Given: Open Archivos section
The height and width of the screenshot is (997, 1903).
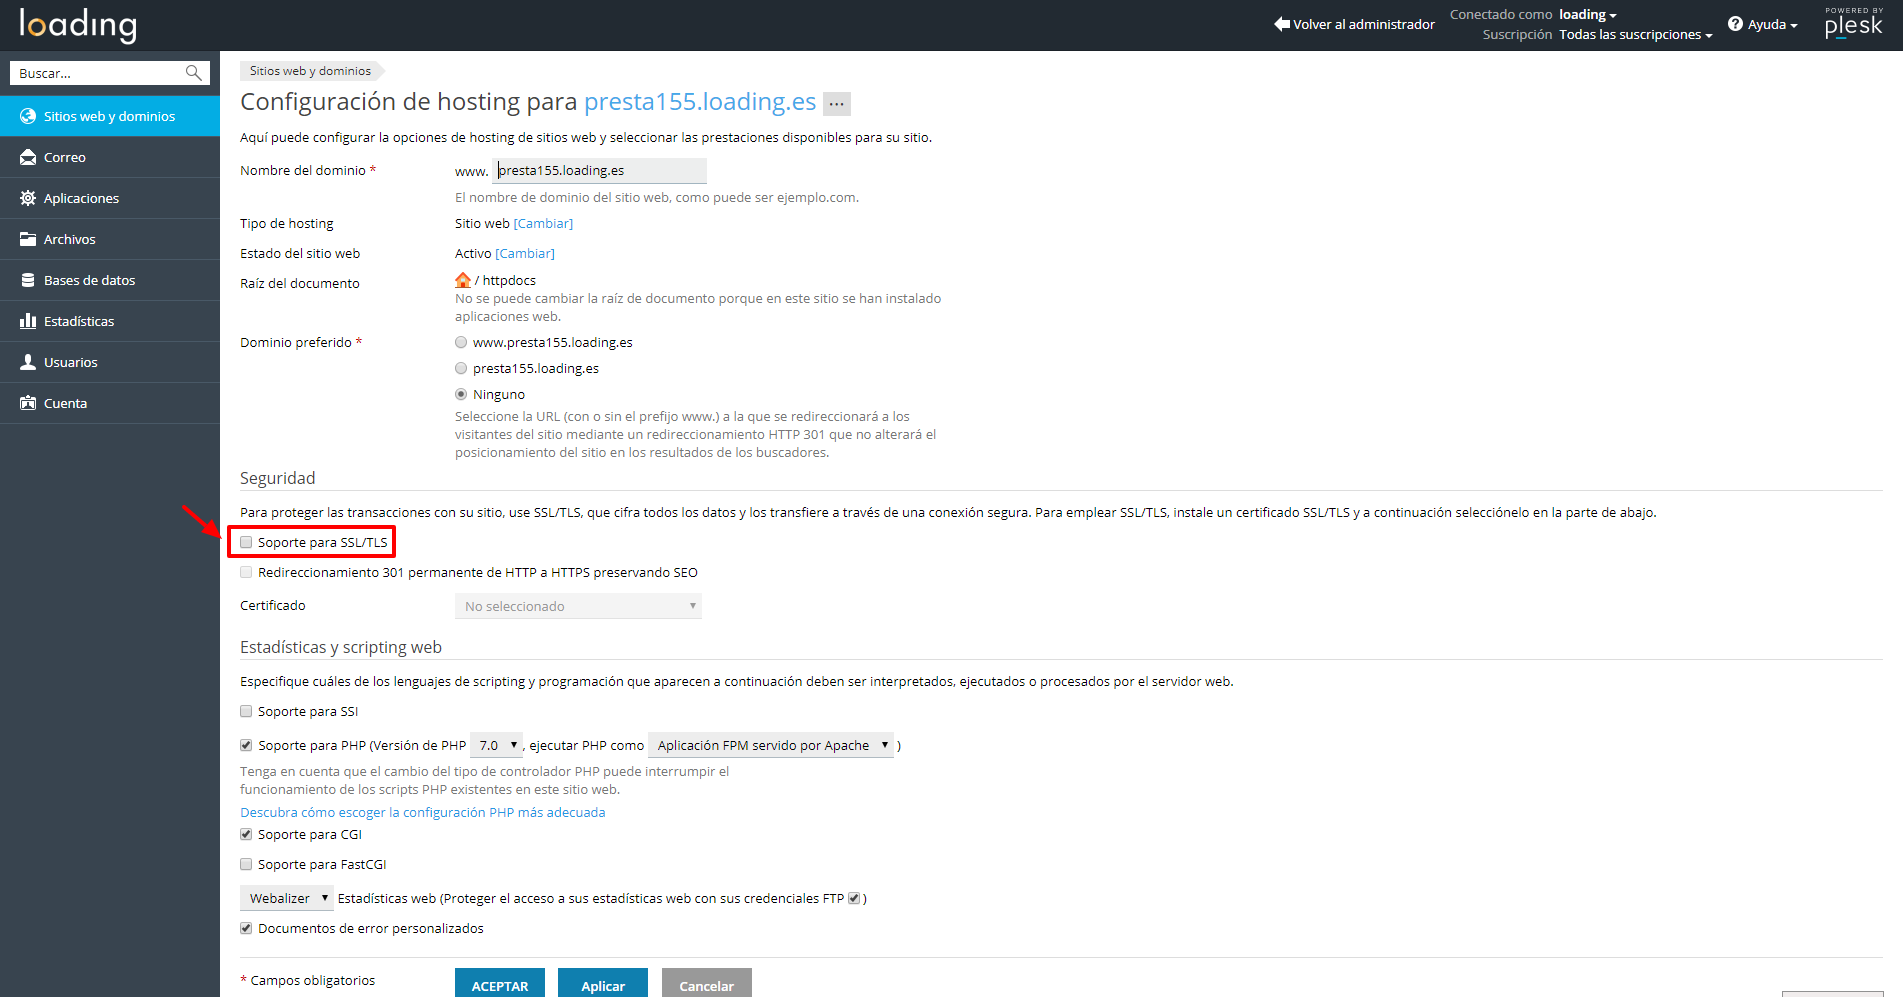Looking at the screenshot, I should point(110,239).
